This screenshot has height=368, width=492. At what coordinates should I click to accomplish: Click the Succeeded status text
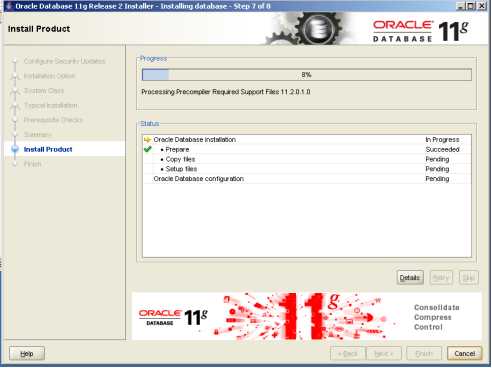pyautogui.click(x=442, y=149)
